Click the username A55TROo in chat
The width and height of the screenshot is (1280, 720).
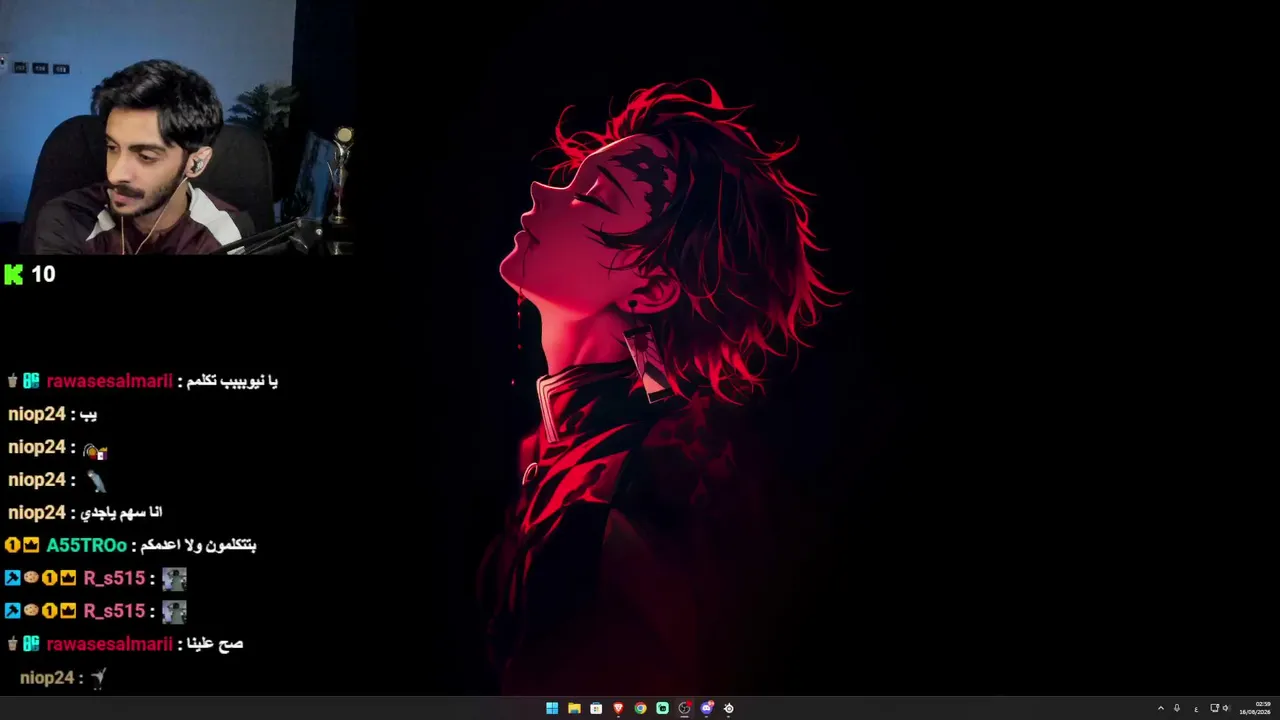pos(86,545)
